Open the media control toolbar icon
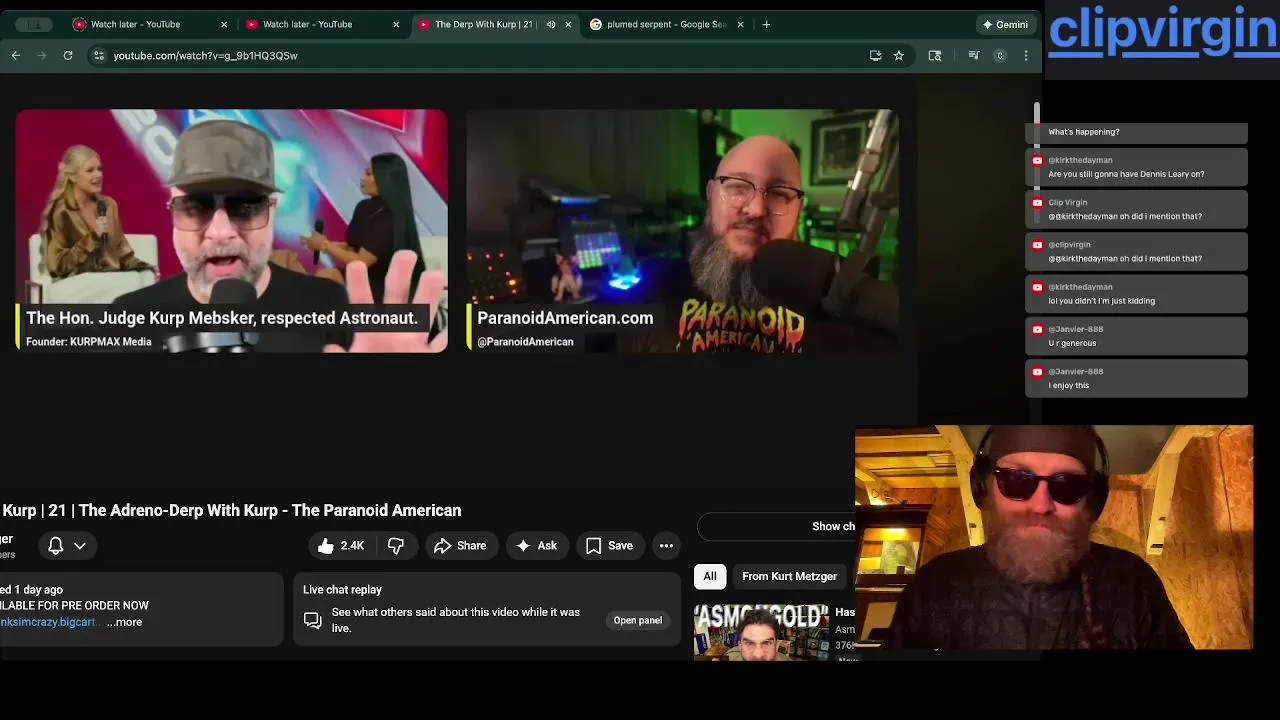Image resolution: width=1280 pixels, height=720 pixels. (973, 56)
